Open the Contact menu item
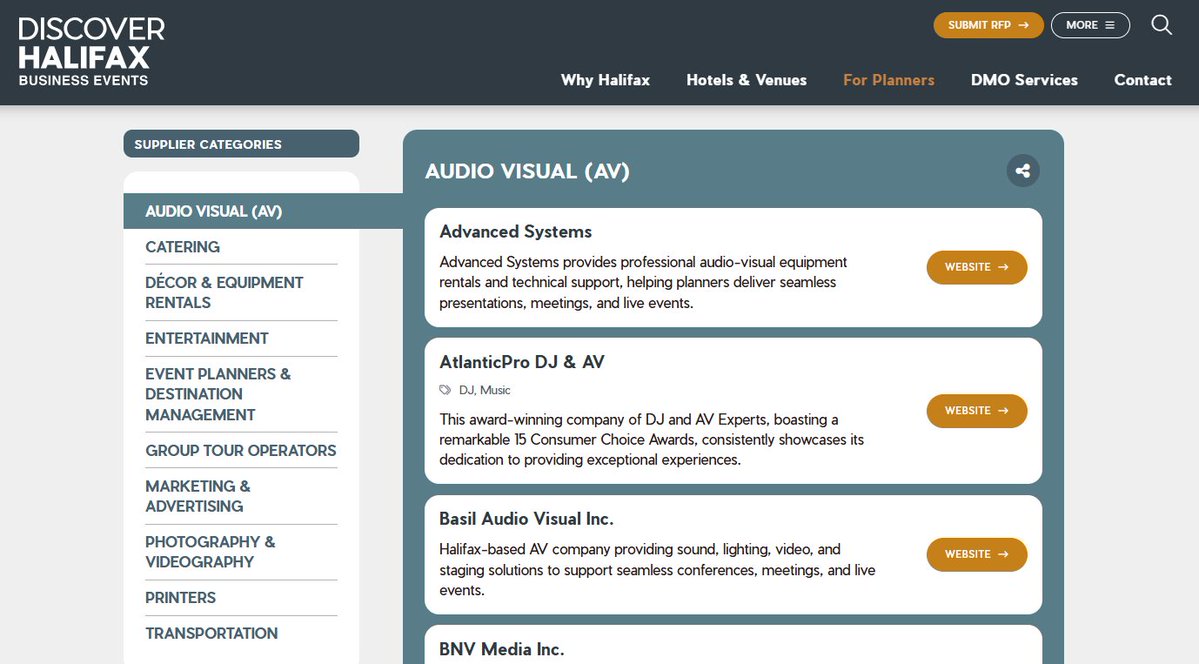Screen dimensions: 1199x664 point(1142,80)
